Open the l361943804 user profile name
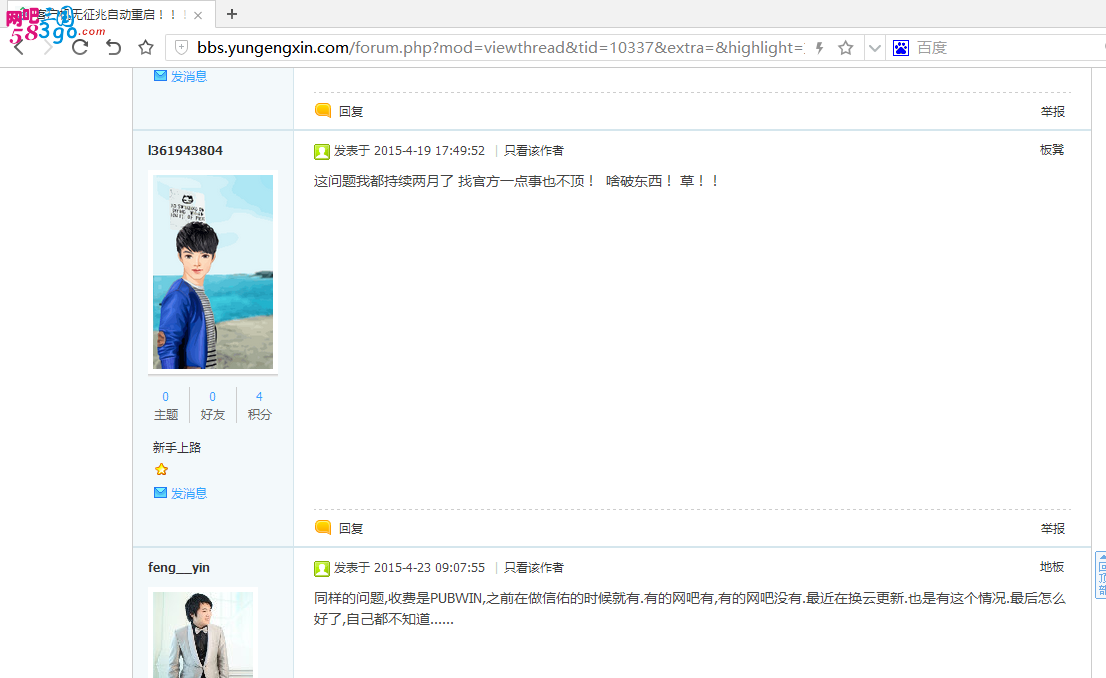This screenshot has height=678, width=1106. click(x=186, y=150)
